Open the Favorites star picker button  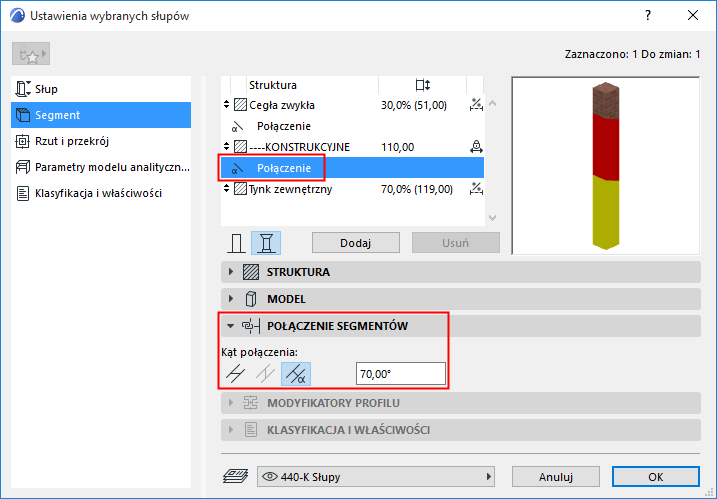[x=31, y=54]
